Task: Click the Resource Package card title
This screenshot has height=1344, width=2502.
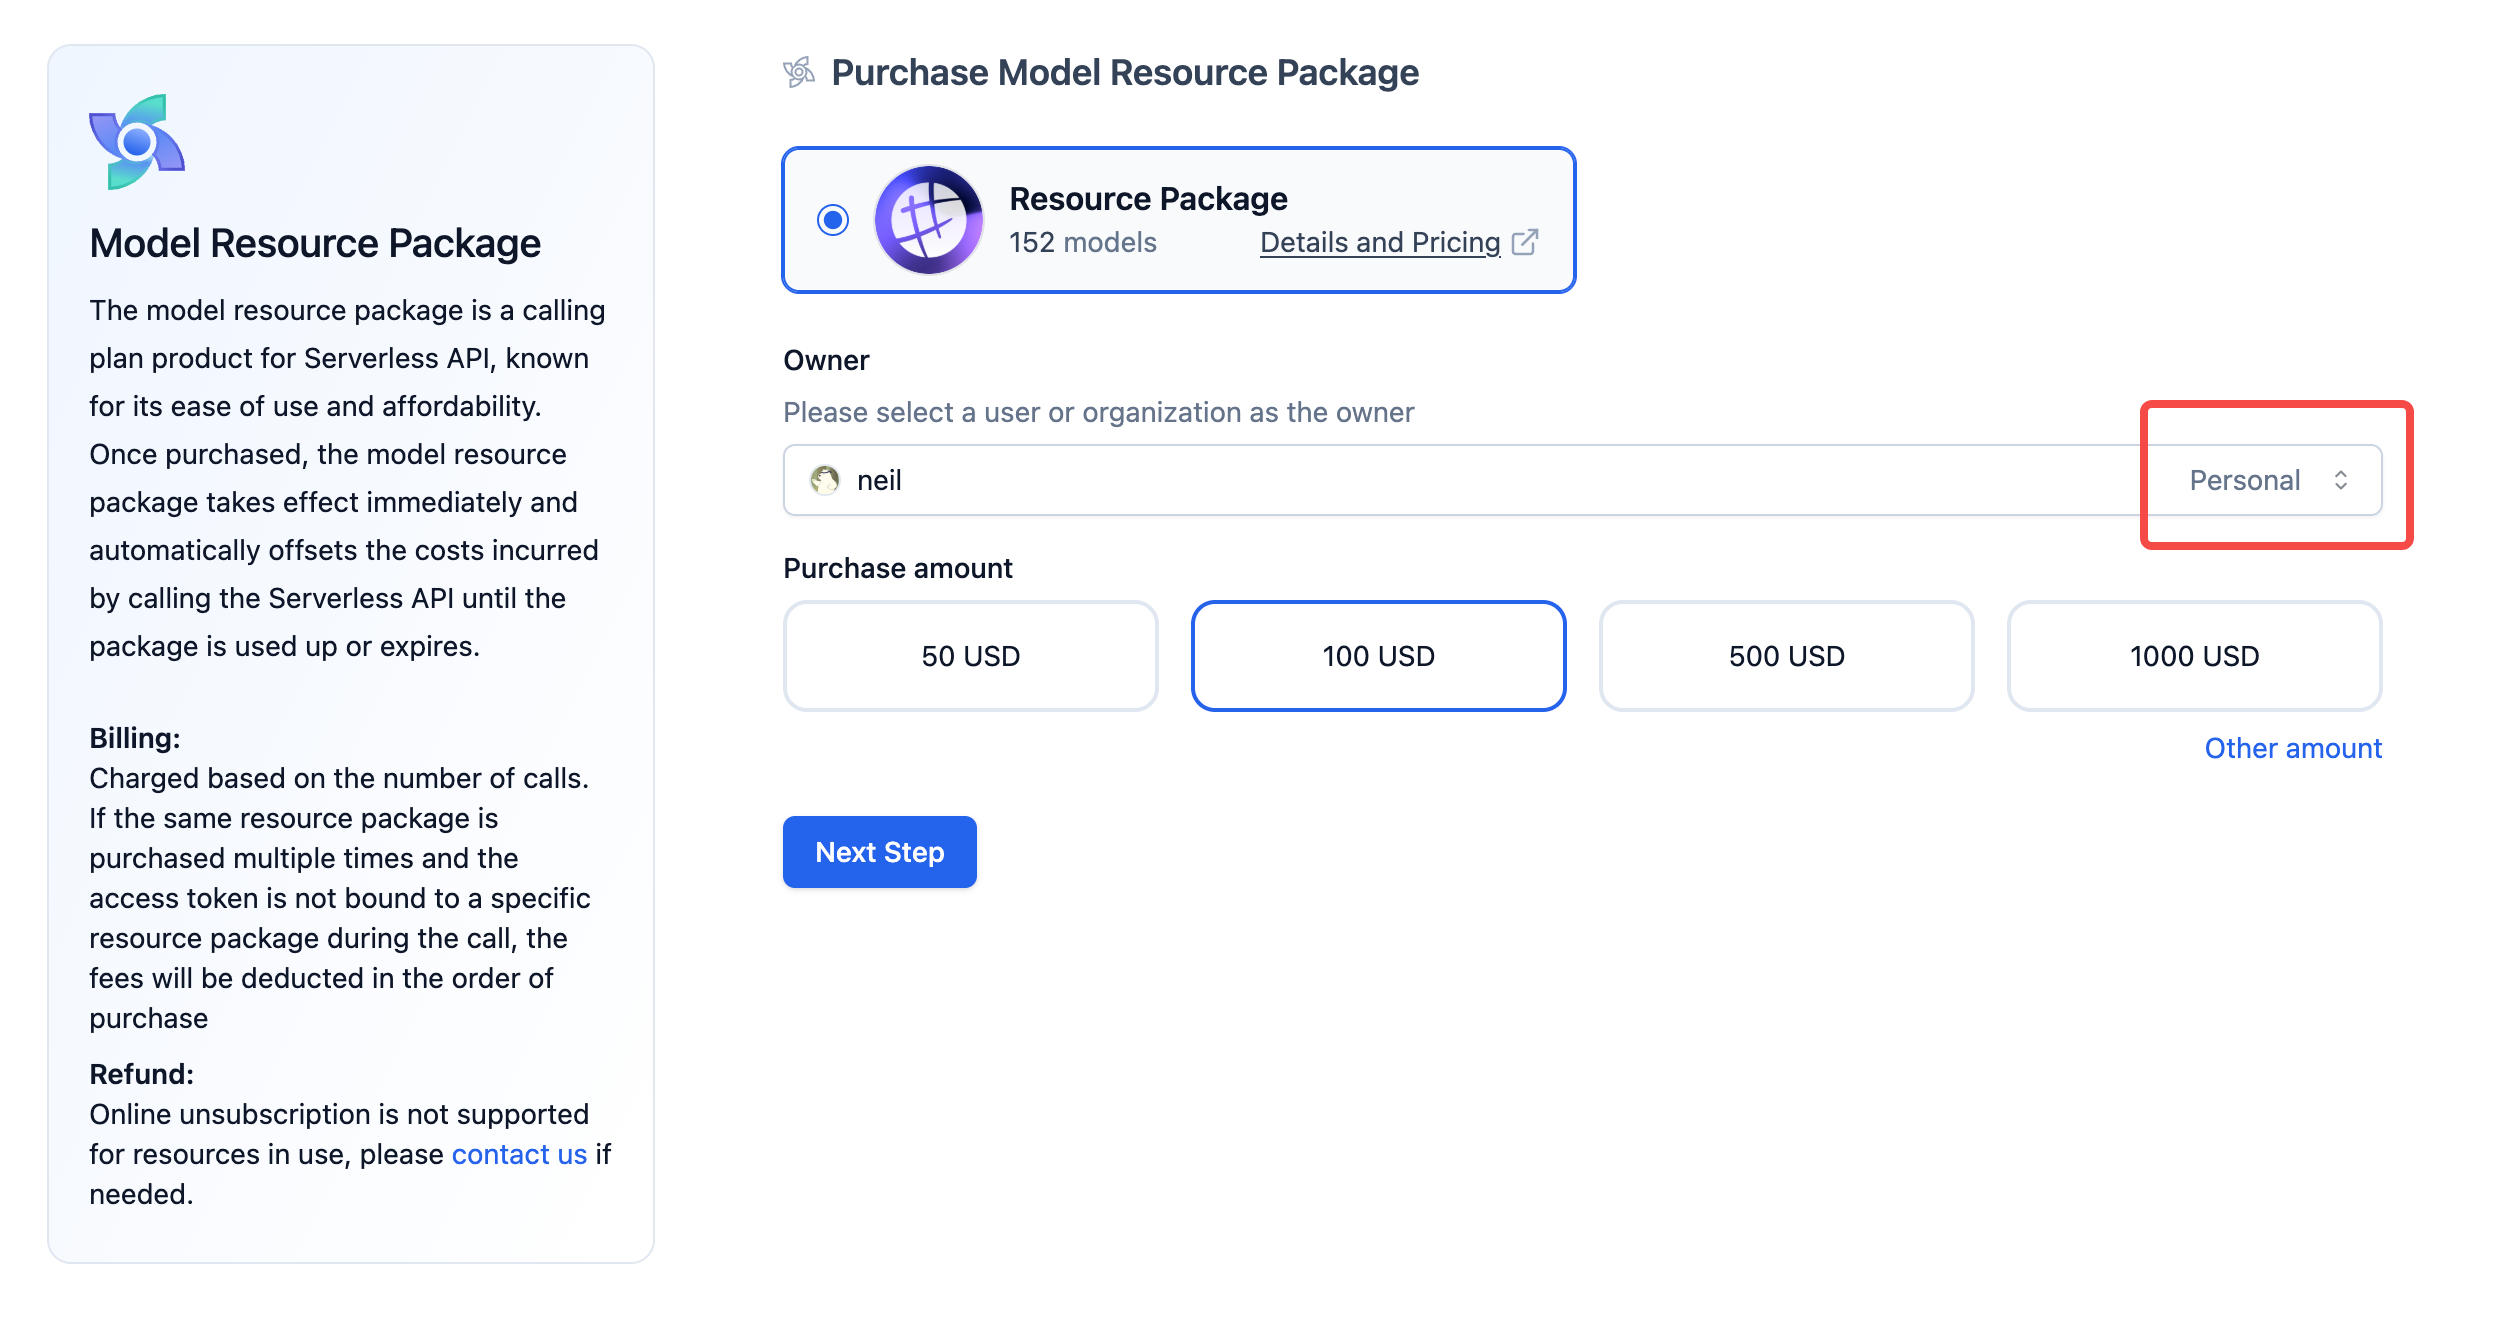Action: pos(1148,199)
